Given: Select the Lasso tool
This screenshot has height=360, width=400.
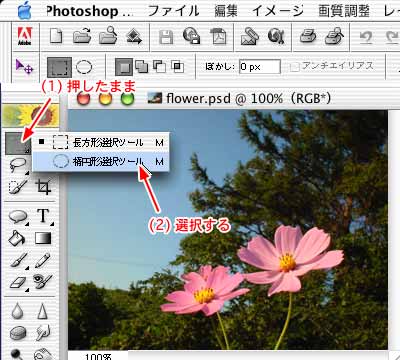Looking at the screenshot, I should 17,165.
